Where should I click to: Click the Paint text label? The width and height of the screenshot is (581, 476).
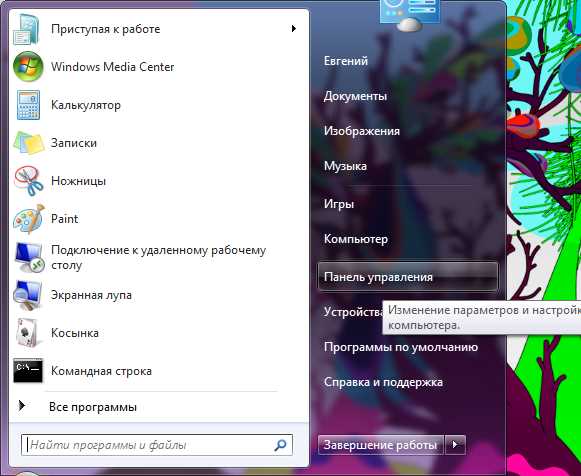click(x=64, y=219)
